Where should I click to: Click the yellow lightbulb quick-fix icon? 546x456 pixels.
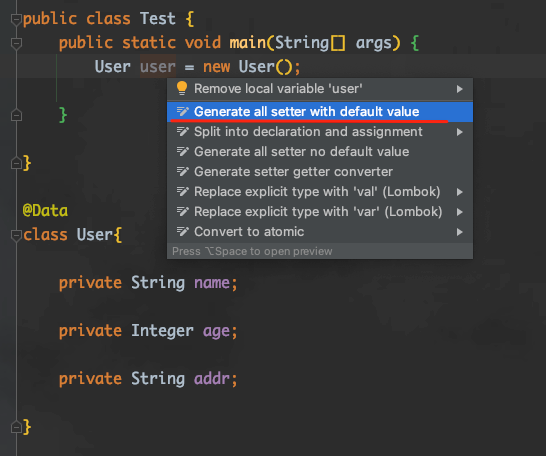[x=182, y=88]
